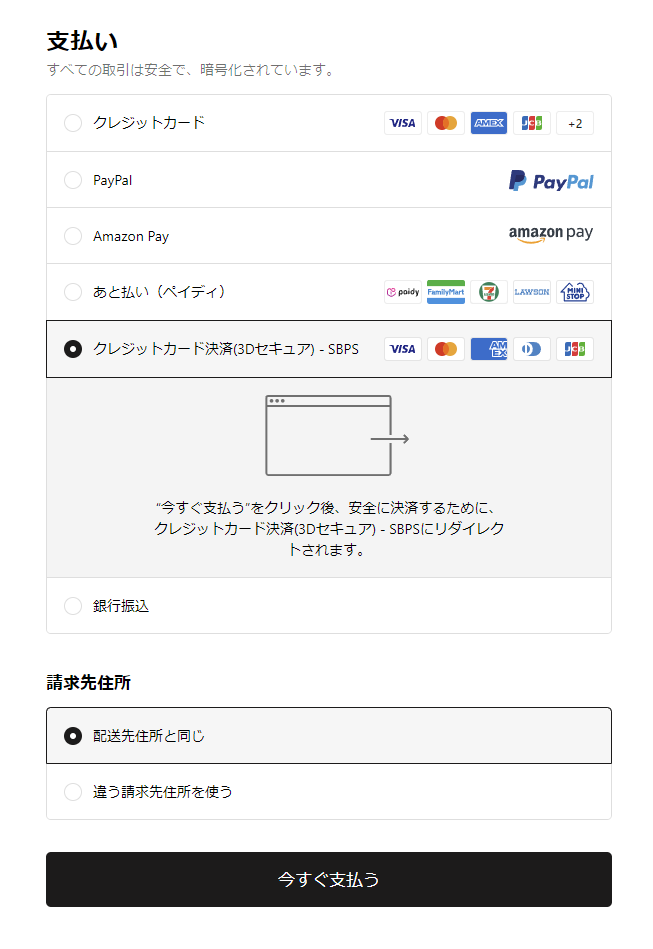Select 配送先住所と同じ billing option
Screen dimensions: 653x949
coord(73,736)
